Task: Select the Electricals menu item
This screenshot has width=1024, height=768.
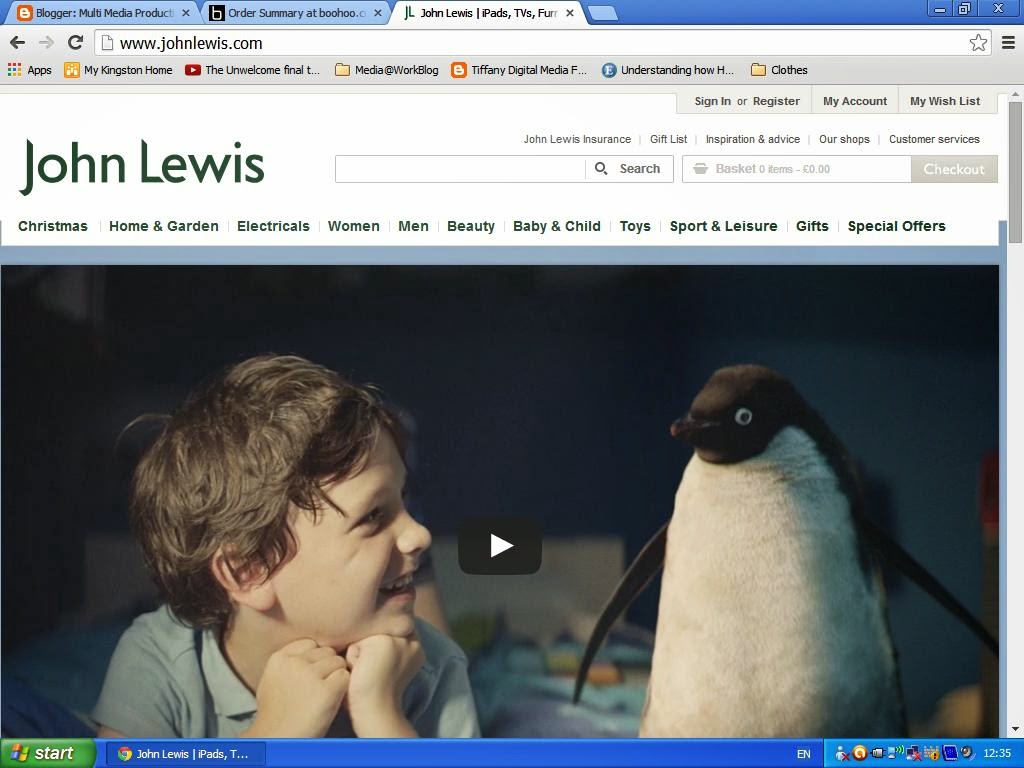Action: [273, 226]
